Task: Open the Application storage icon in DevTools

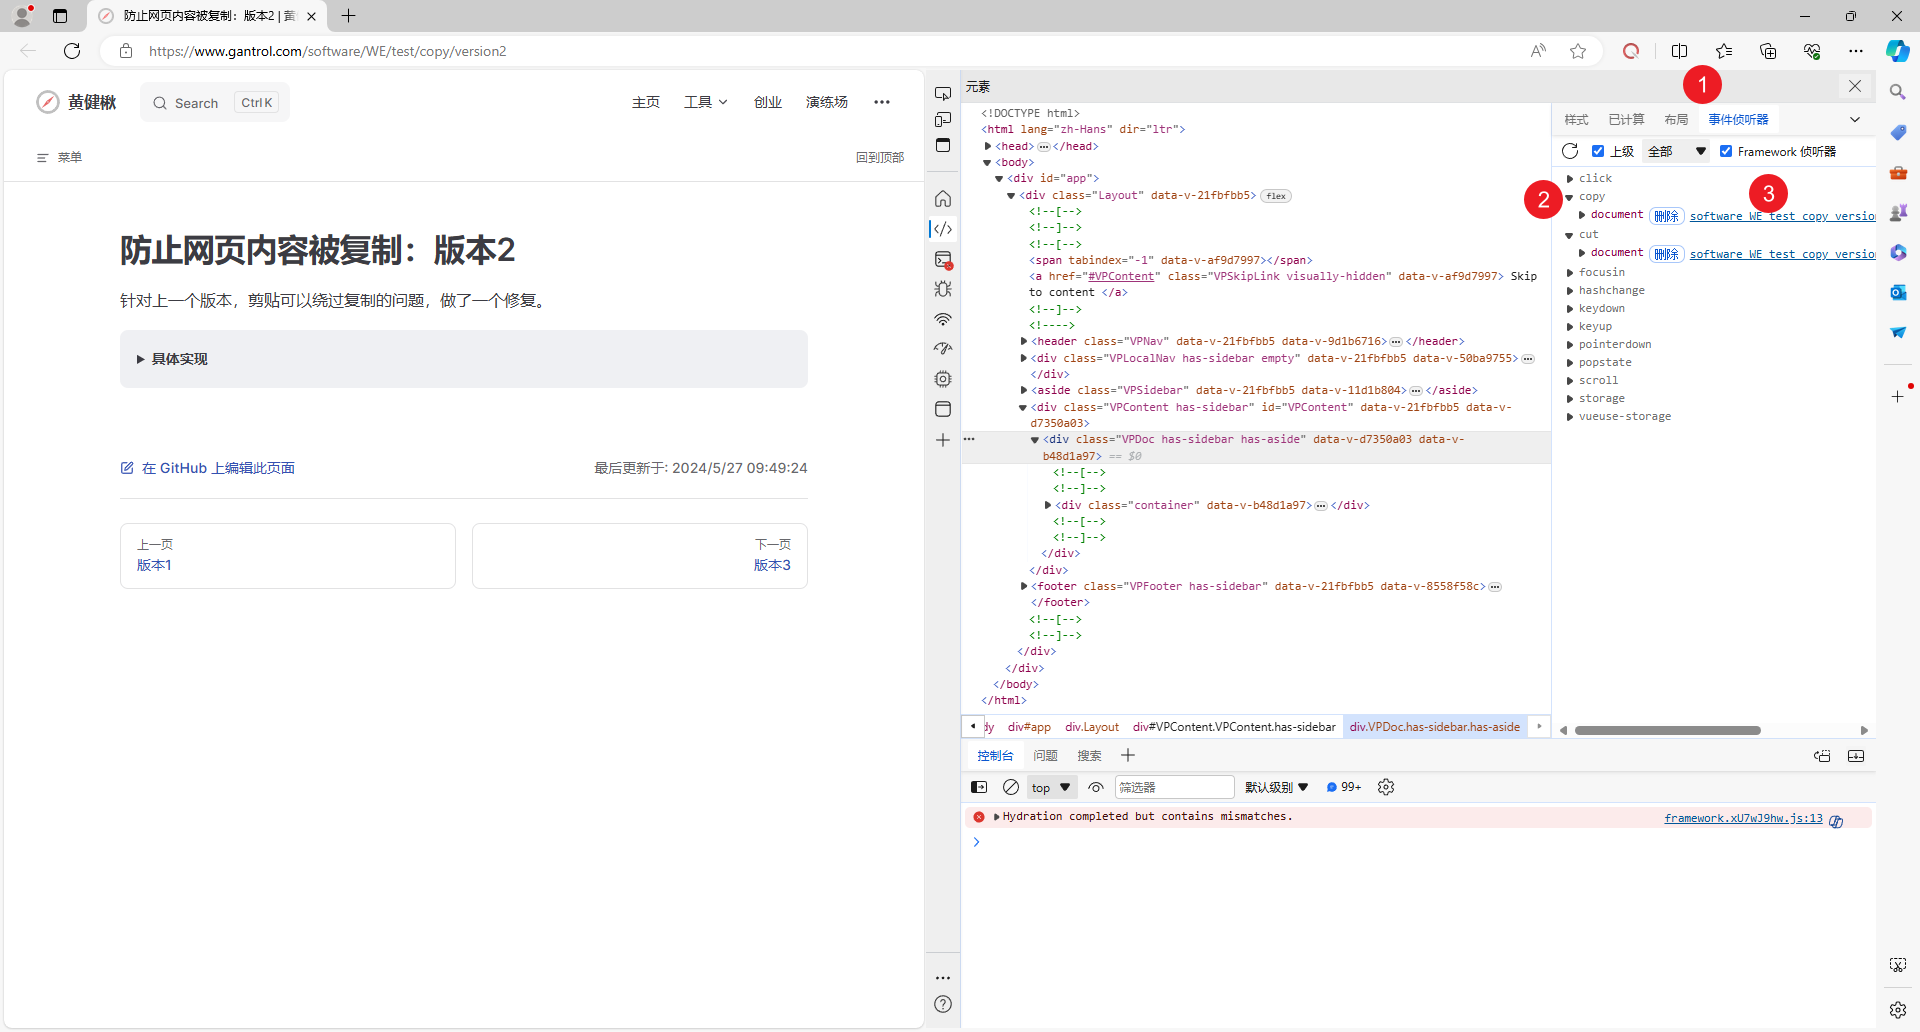Action: tap(942, 409)
